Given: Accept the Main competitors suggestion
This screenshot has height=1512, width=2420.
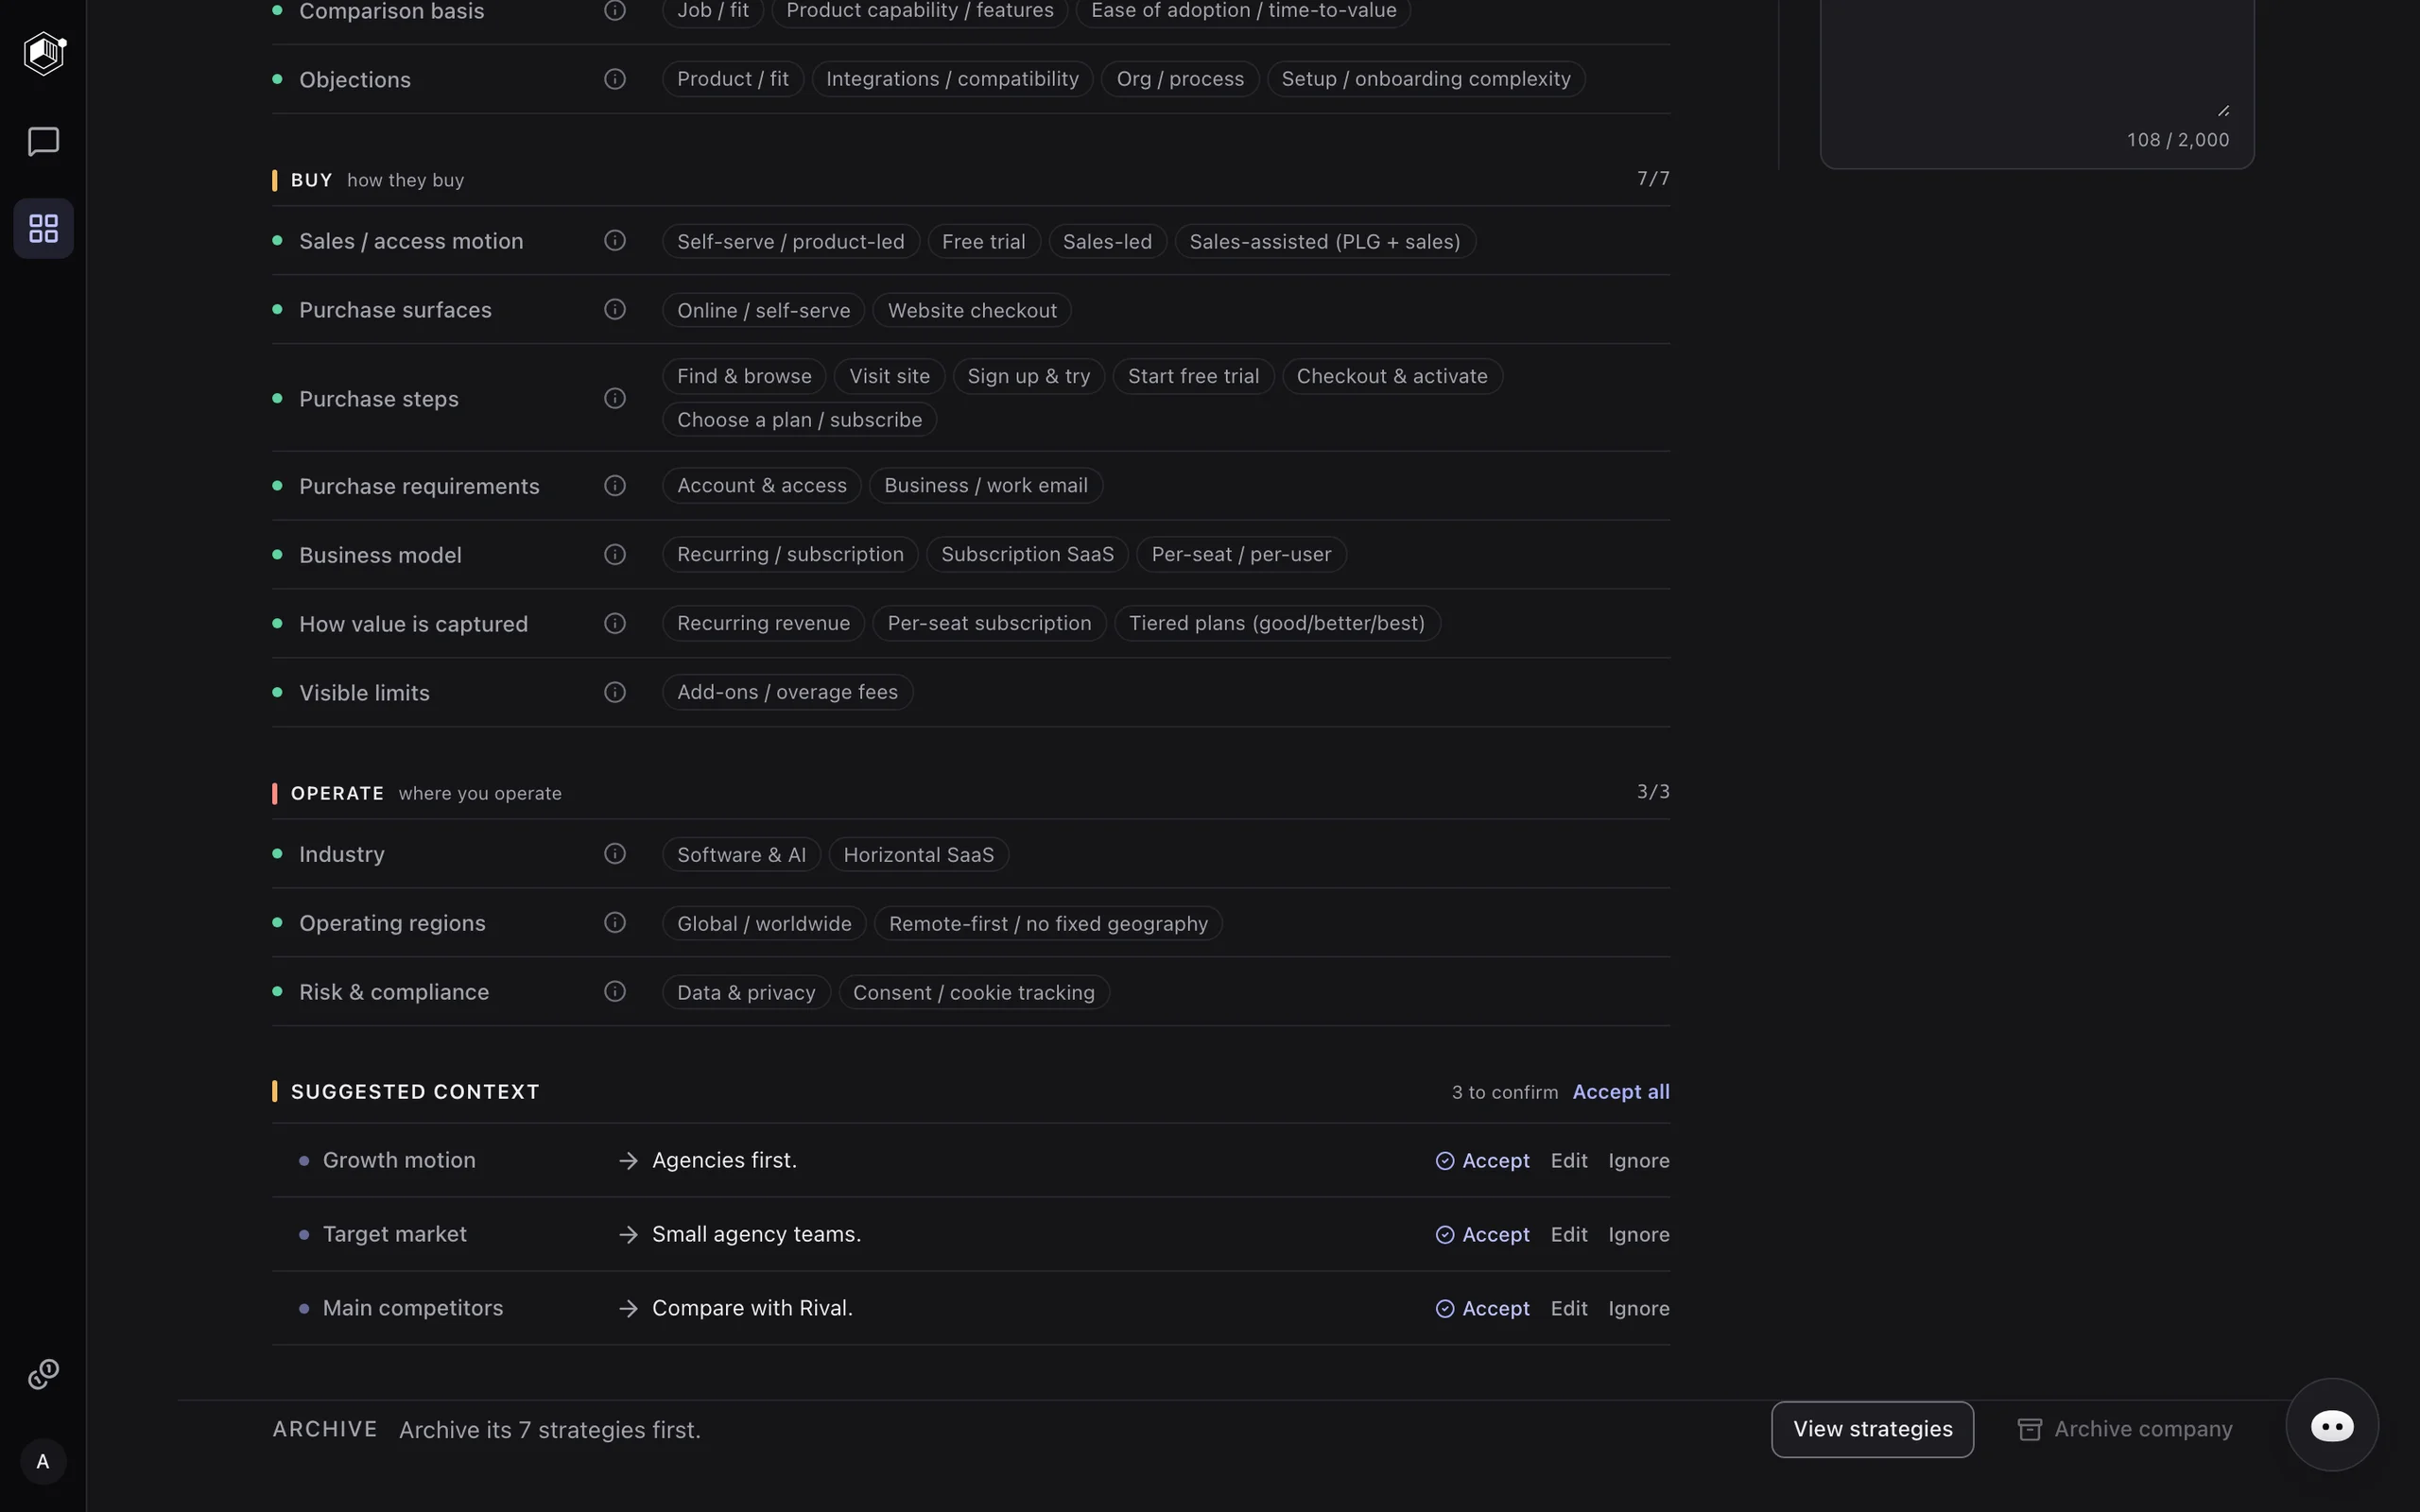Looking at the screenshot, I should [1482, 1309].
